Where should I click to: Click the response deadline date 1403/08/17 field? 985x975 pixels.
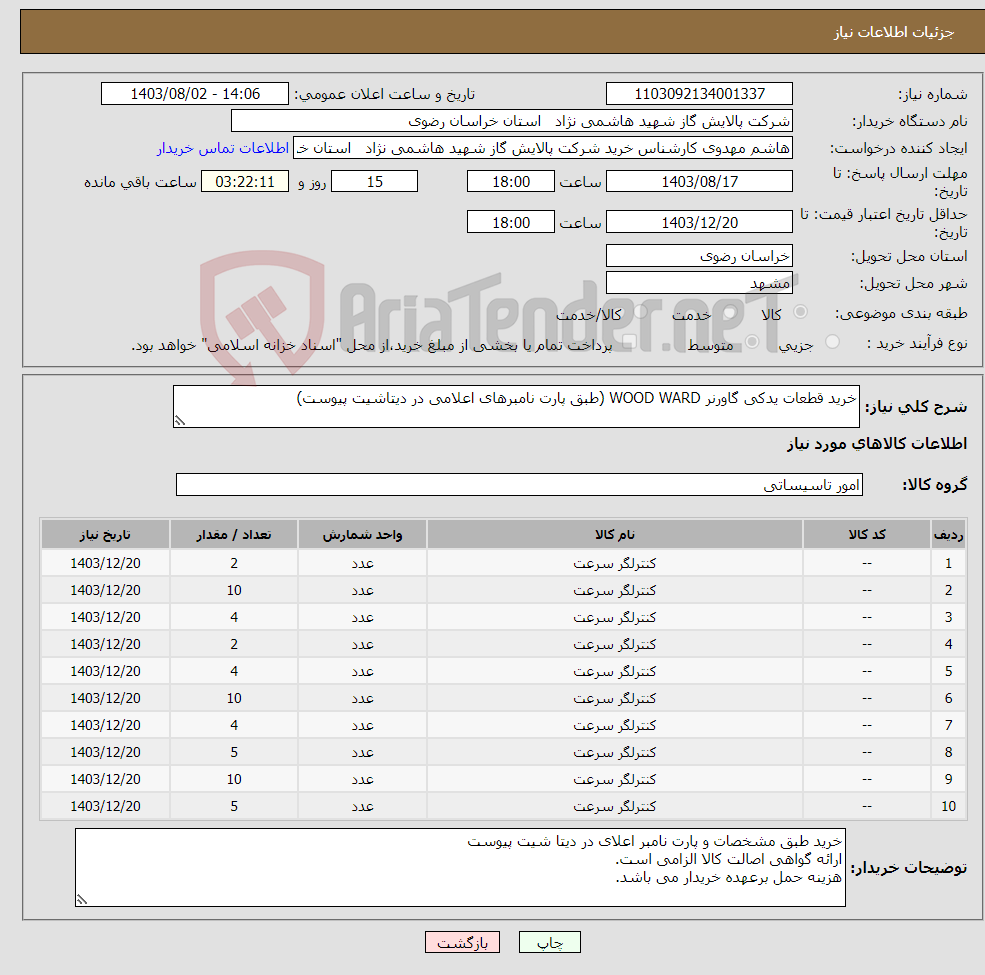(x=699, y=182)
